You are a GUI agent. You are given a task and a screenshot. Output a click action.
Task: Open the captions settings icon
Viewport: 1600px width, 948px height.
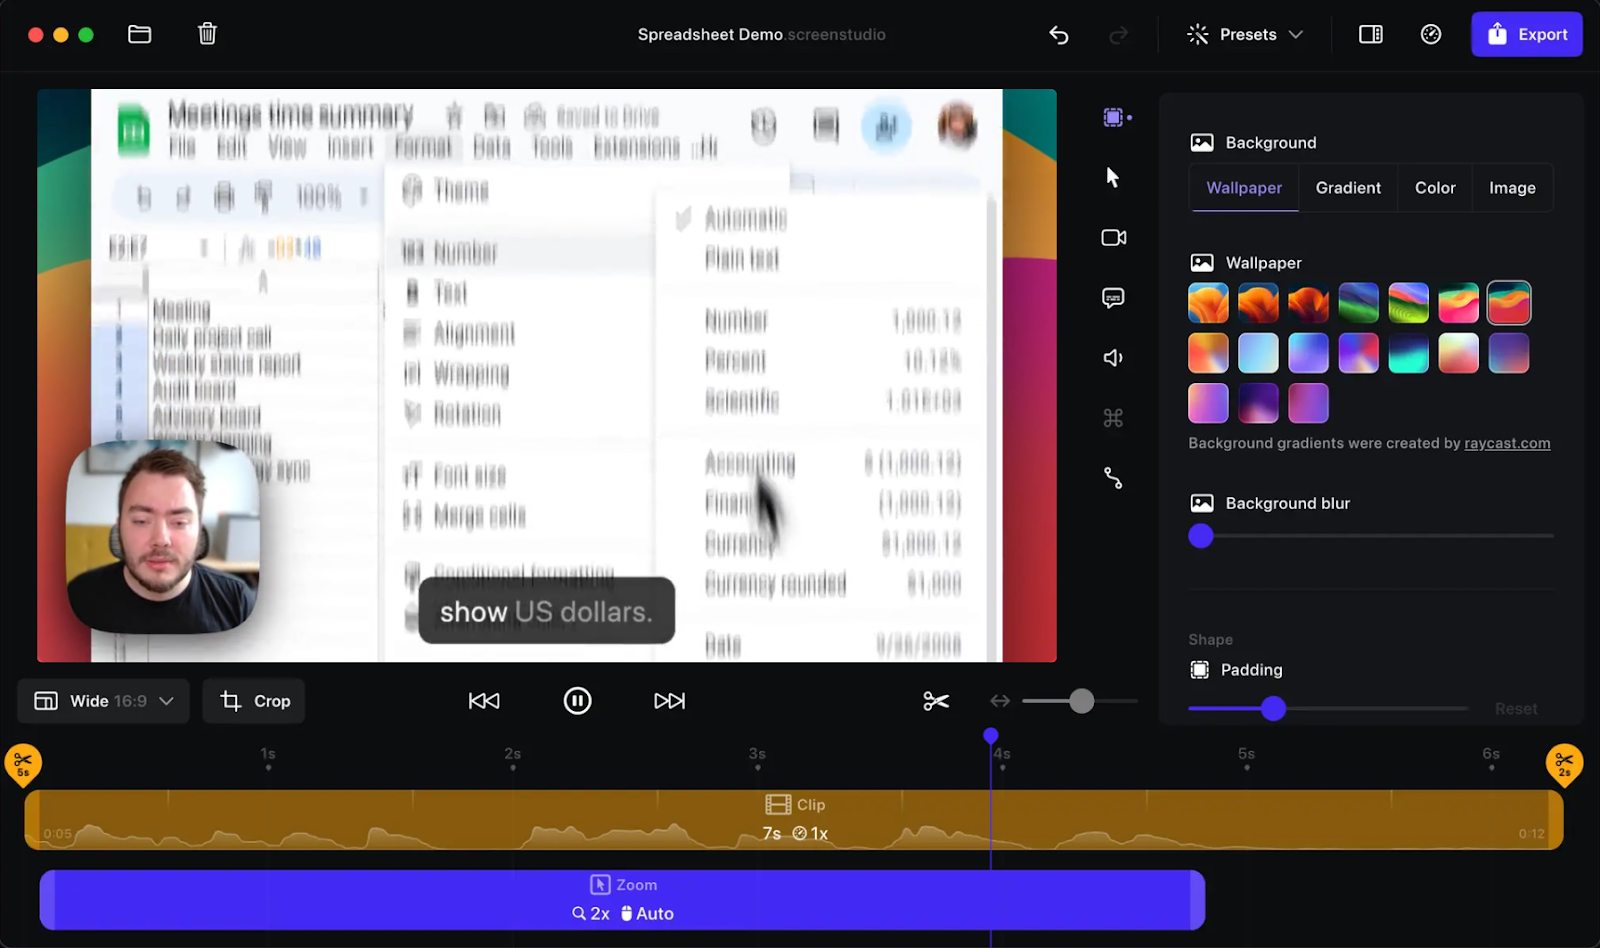pos(1113,298)
